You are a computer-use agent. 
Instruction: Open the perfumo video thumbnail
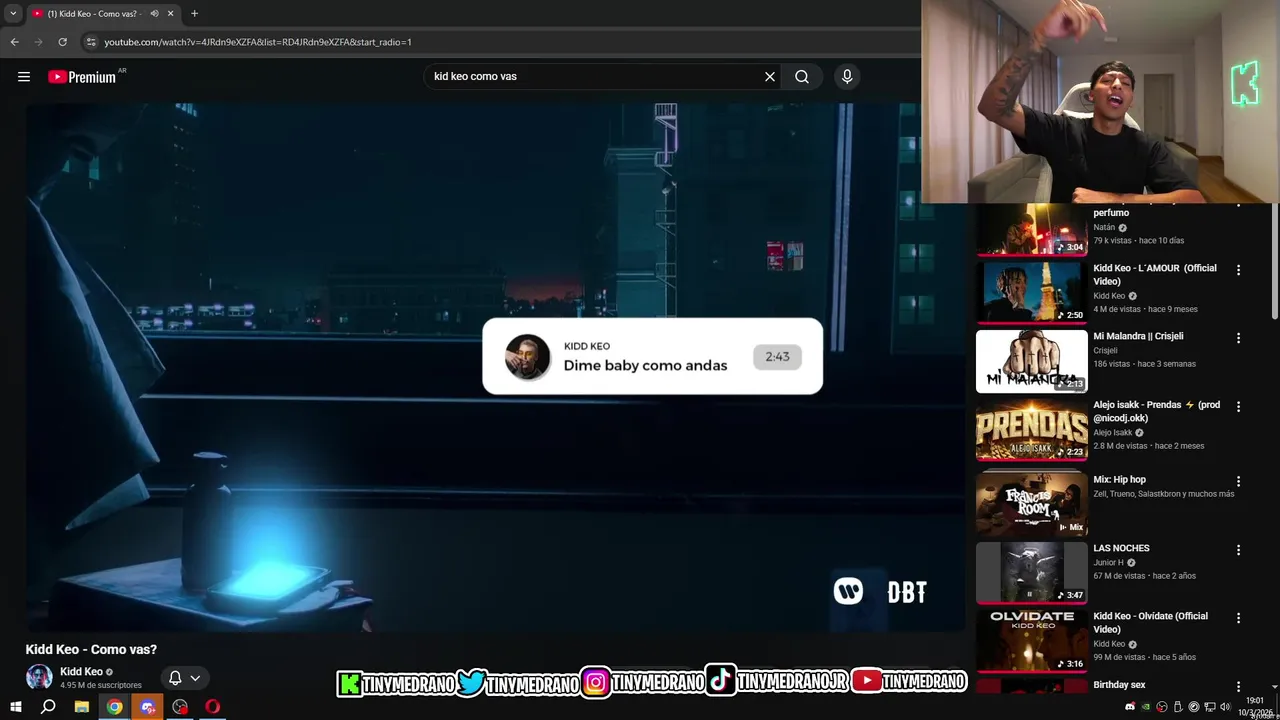pos(1031,229)
